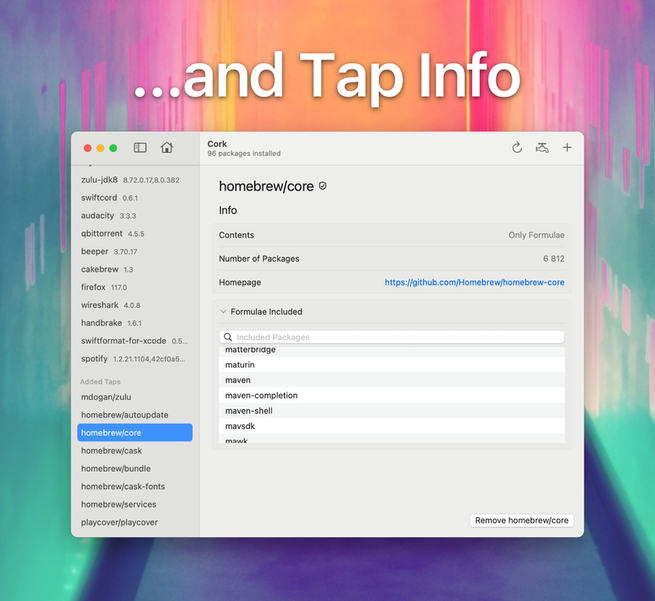Minimize Cork window with yellow button

point(100,148)
